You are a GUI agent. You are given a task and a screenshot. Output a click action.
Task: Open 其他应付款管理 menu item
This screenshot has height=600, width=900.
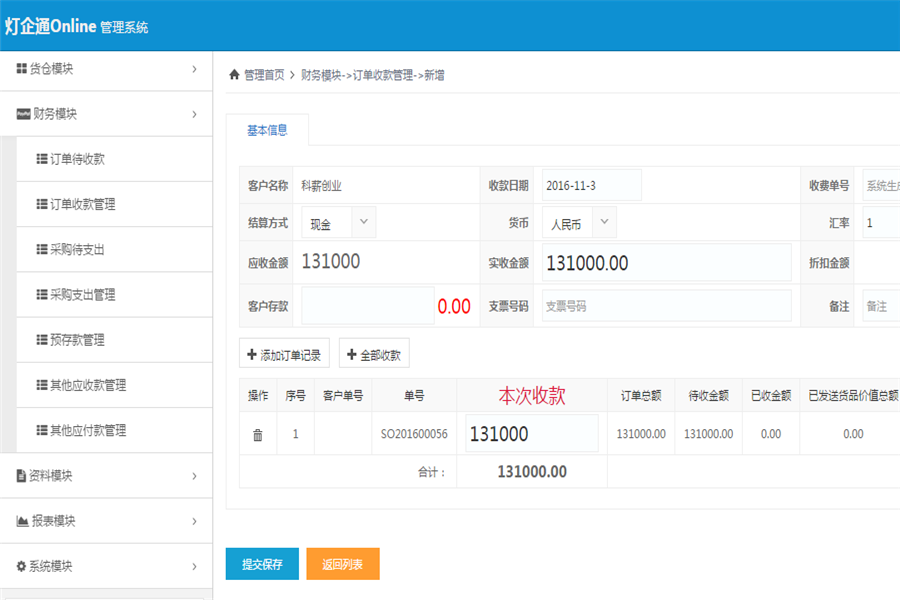[x=114, y=431]
